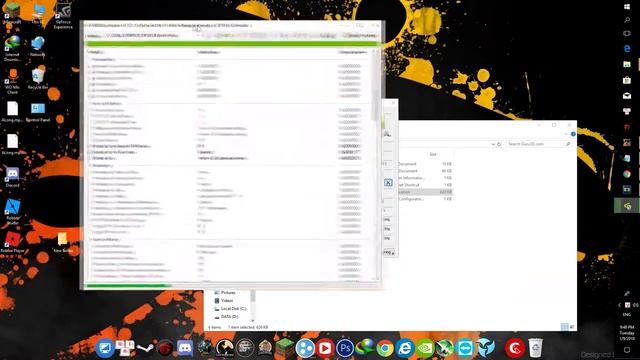Launch Discord from the bottom dock
The image size is (640, 360).
[185, 348]
